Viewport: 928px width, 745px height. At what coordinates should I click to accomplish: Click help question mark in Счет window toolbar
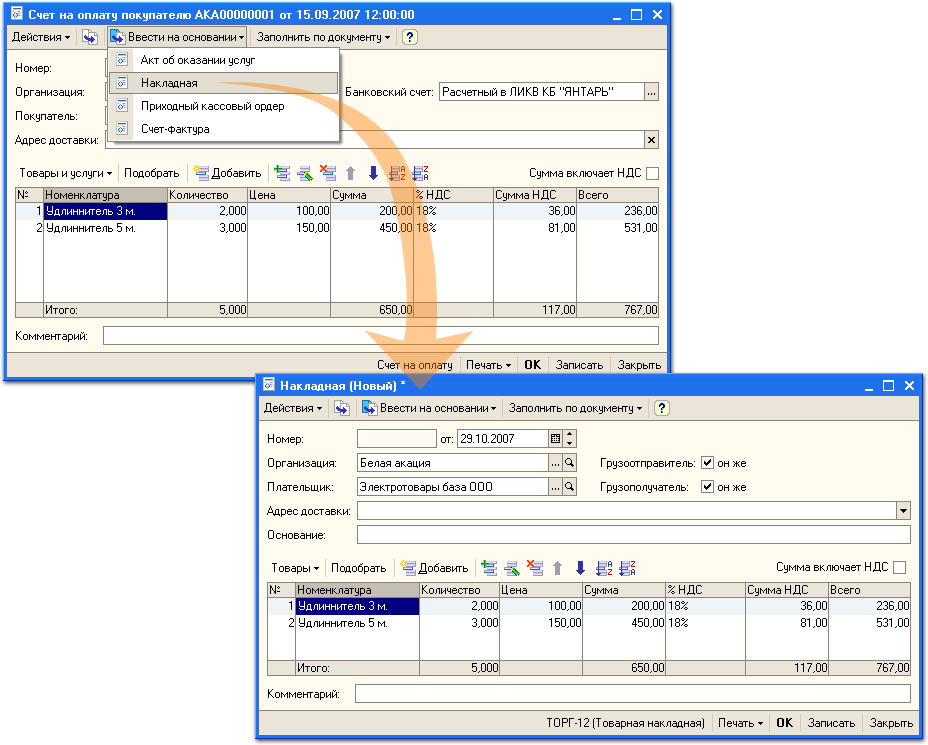tap(410, 37)
